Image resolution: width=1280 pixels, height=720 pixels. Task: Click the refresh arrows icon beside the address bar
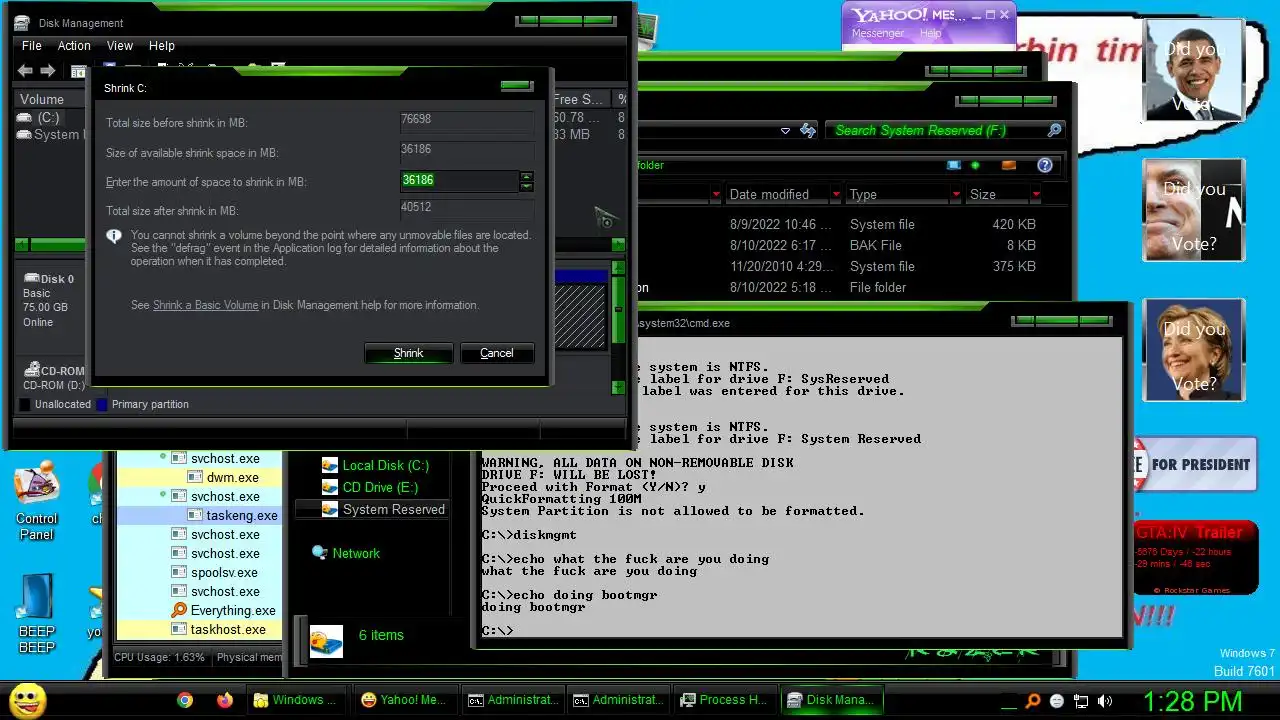[x=808, y=131]
